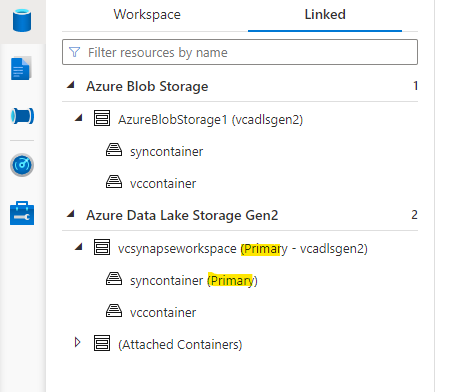Collapse the Azure Data Lake Storage Gen2 section
The height and width of the screenshot is (392, 453).
pyautogui.click(x=71, y=214)
